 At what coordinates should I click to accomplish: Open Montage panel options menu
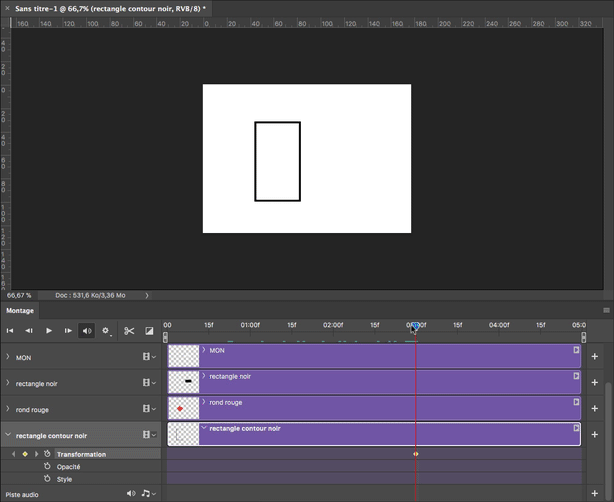pyautogui.click(x=606, y=310)
